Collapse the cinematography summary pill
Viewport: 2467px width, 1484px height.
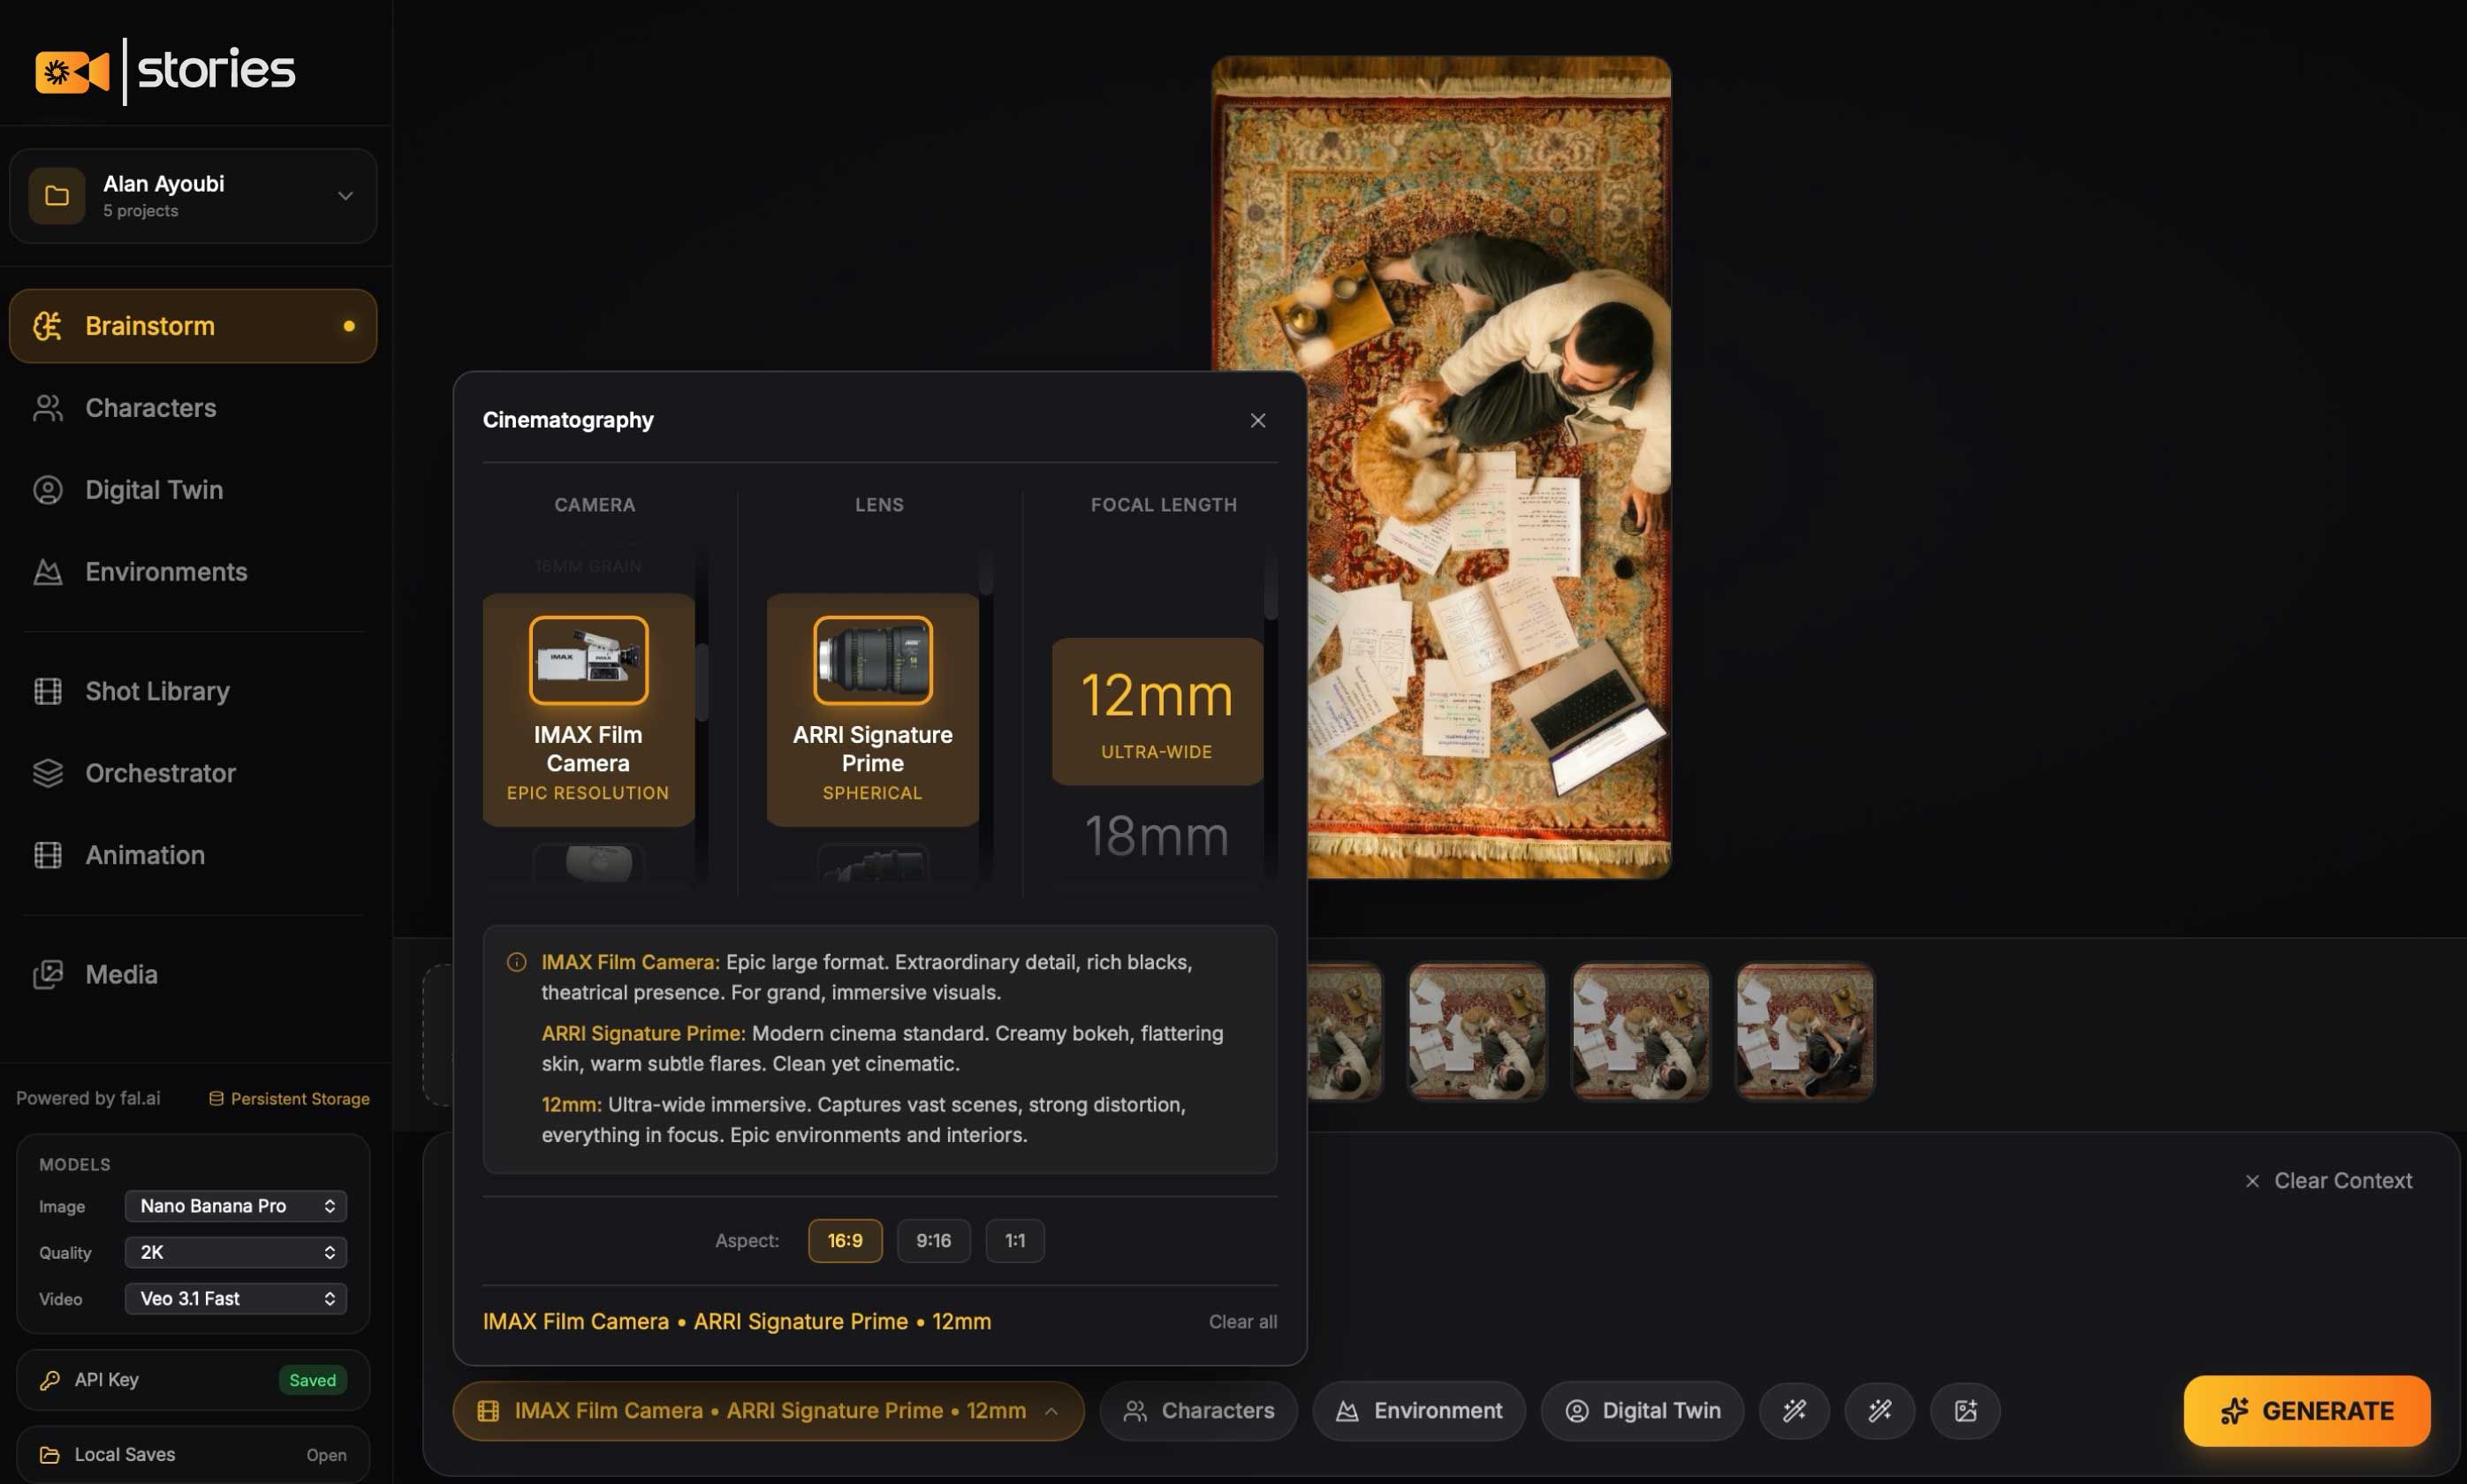click(x=768, y=1411)
